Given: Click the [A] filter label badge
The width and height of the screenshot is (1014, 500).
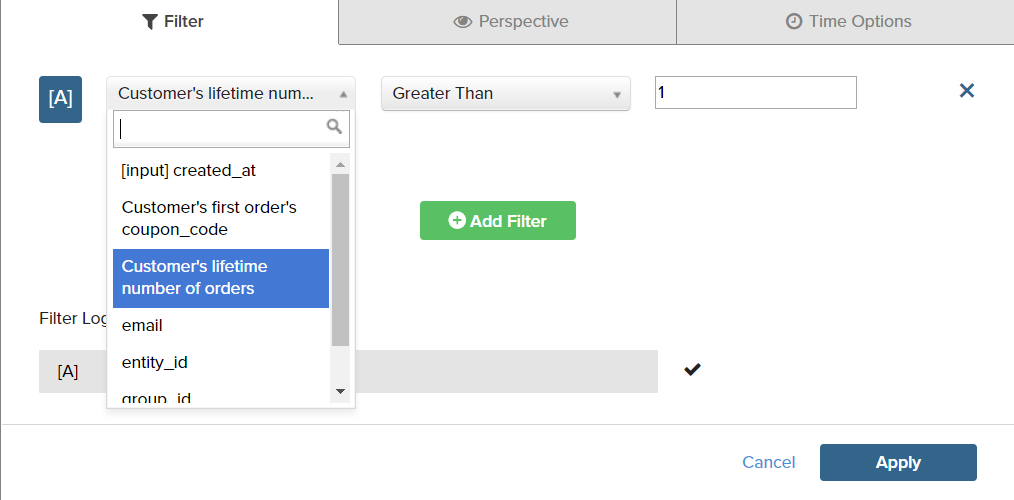Looking at the screenshot, I should click(x=60, y=99).
